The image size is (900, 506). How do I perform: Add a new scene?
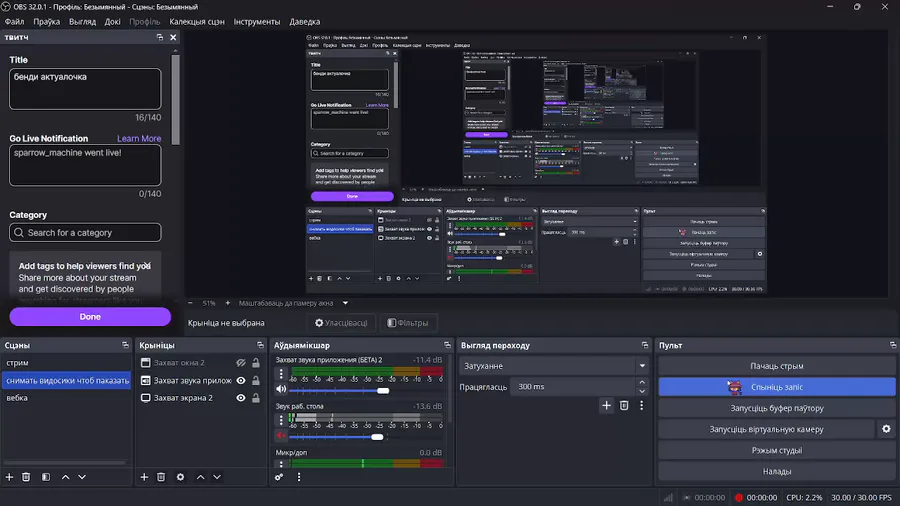(x=9, y=477)
